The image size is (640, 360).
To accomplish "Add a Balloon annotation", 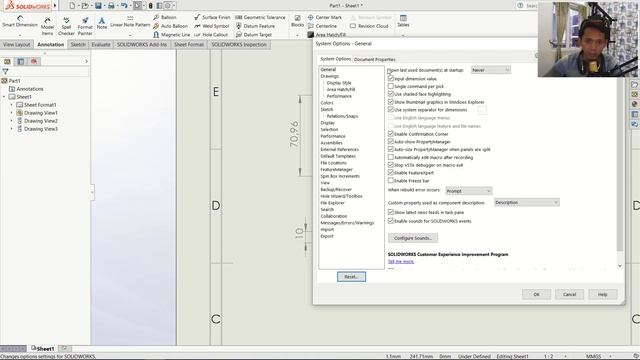I will [164, 17].
